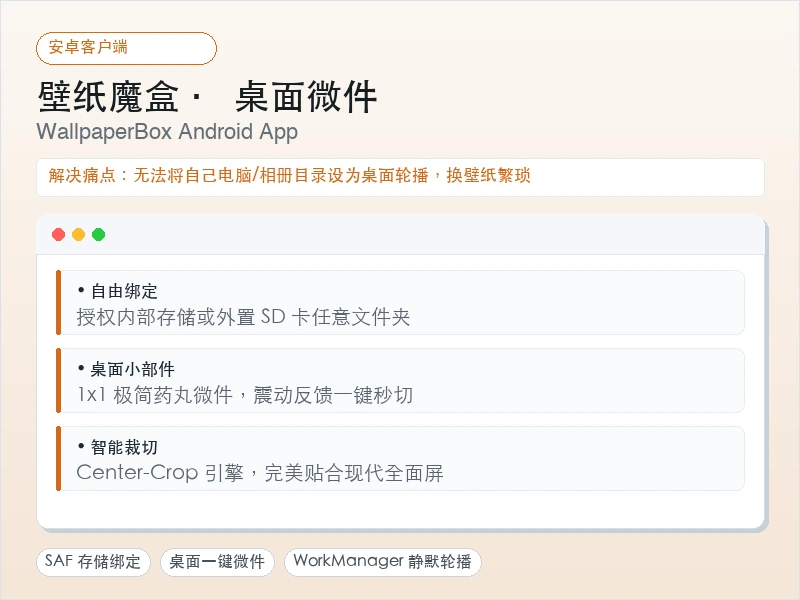
Task: Select the 安卓客户端 badge
Action: point(127,48)
